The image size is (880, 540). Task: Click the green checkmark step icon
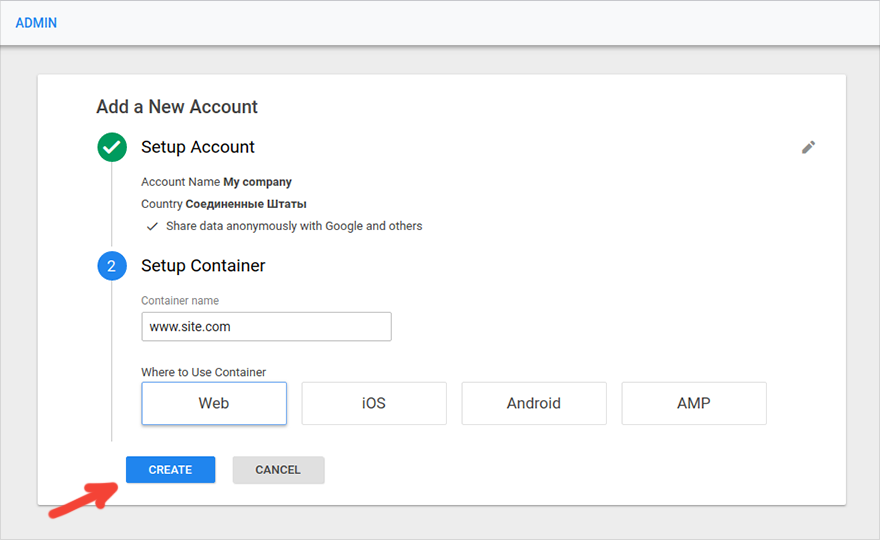click(112, 147)
